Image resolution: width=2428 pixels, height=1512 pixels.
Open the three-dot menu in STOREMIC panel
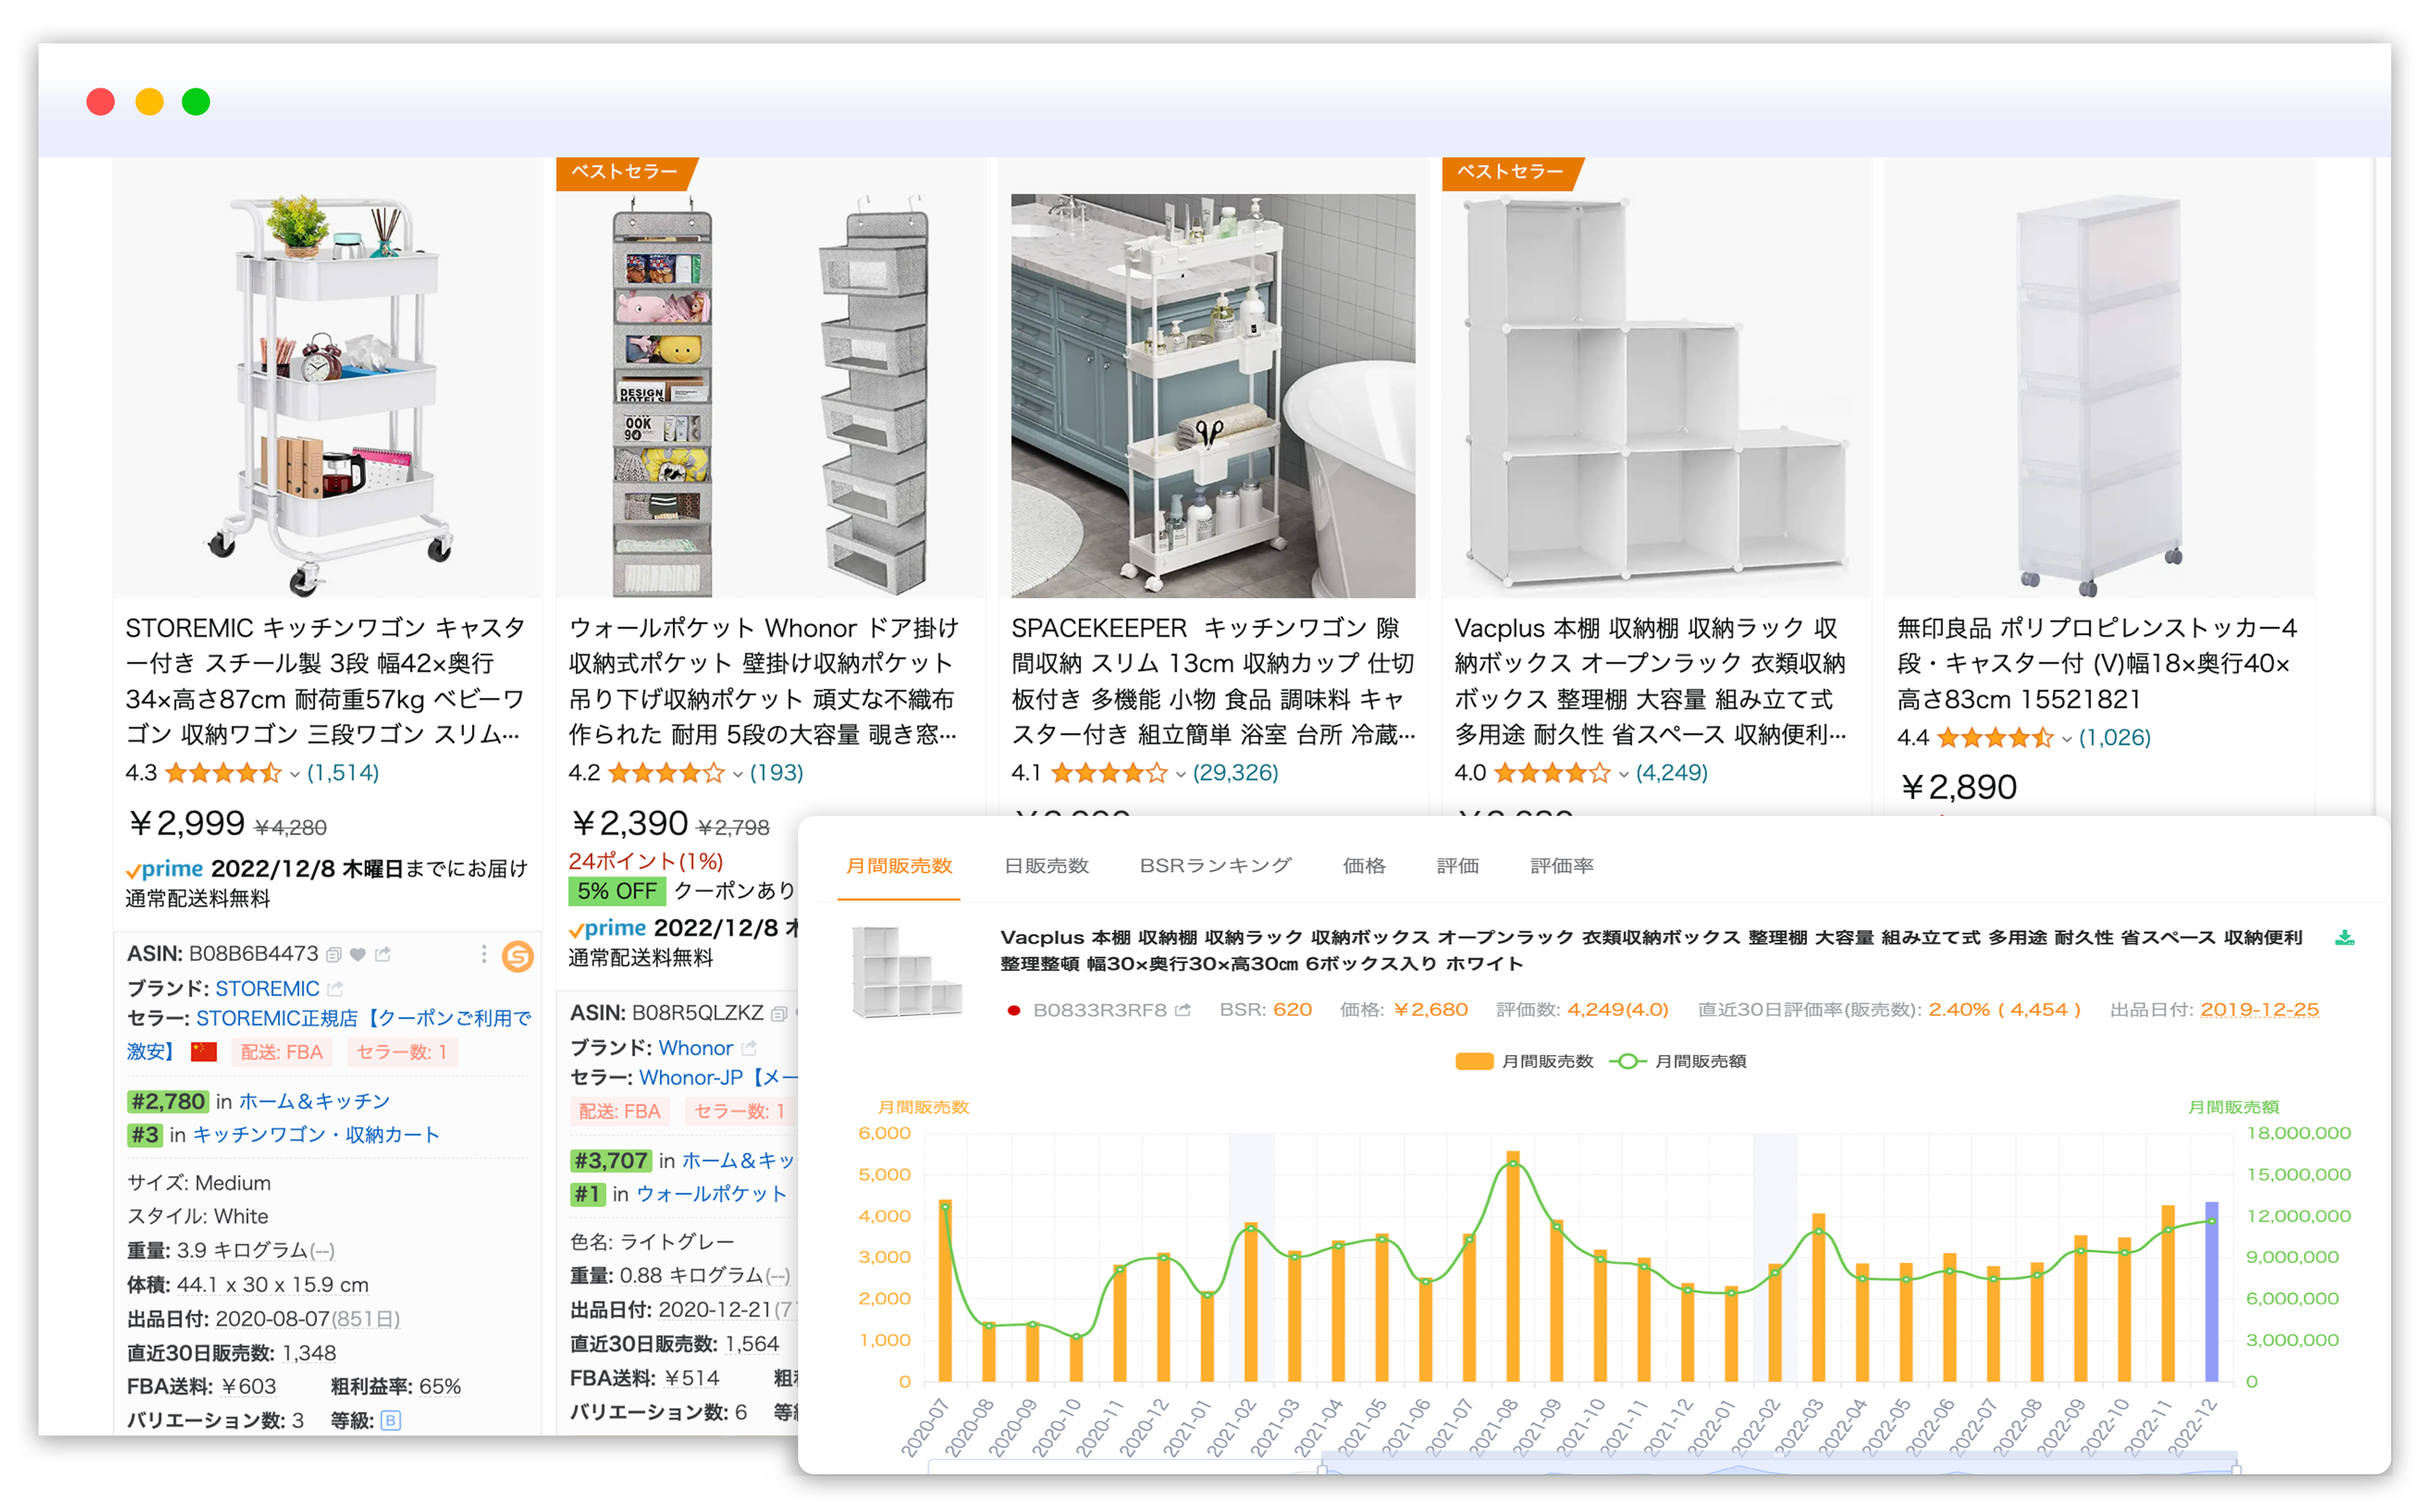coord(484,954)
